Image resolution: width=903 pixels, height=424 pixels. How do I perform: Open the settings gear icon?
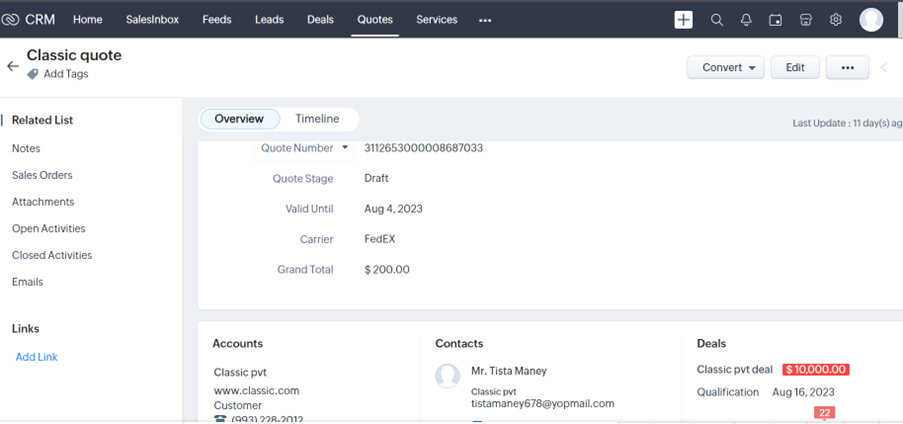836,20
